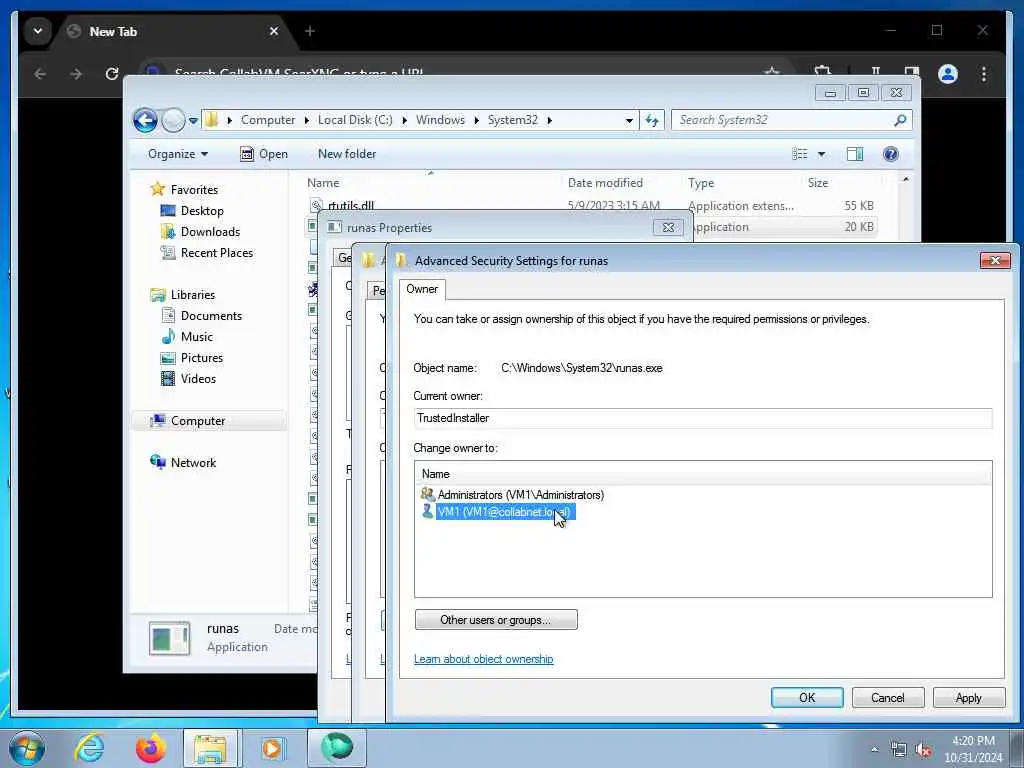Click Apply in Advanced Security Settings
1024x768 pixels.
[x=968, y=697]
